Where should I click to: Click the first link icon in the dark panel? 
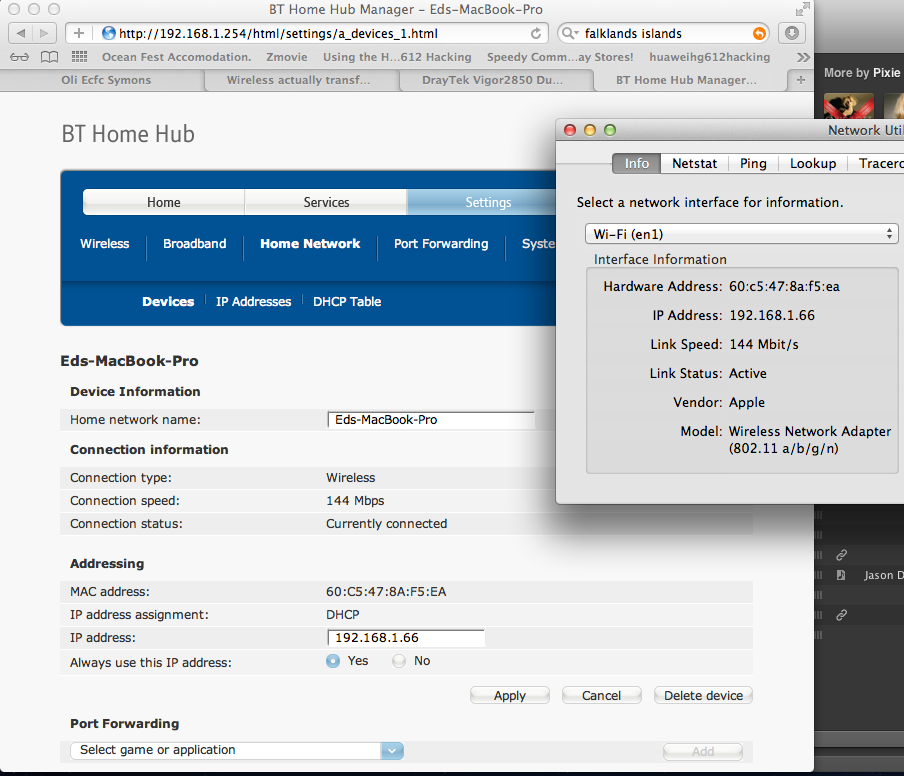tap(841, 555)
